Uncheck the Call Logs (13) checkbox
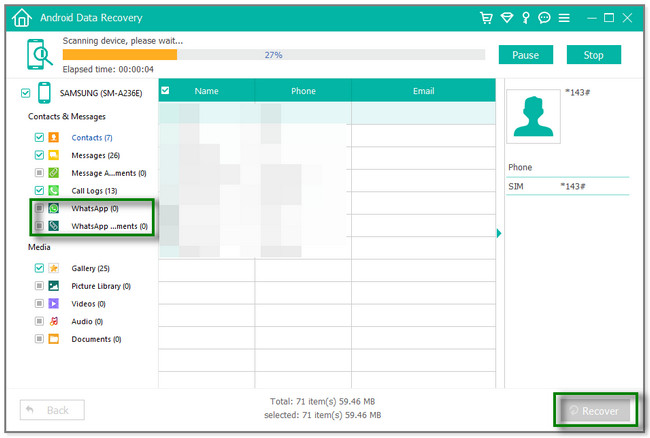The width and height of the screenshot is (650, 438). tap(39, 190)
